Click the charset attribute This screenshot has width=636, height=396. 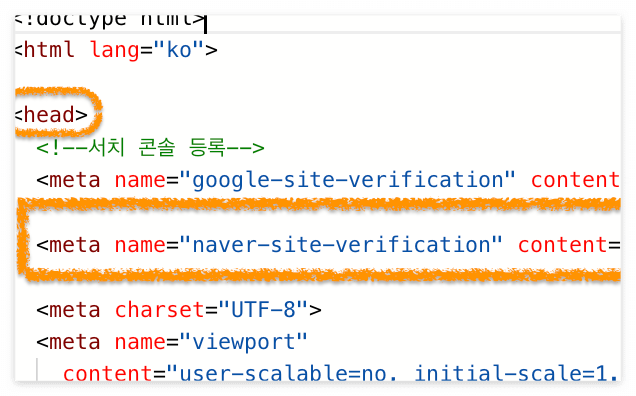(x=159, y=310)
